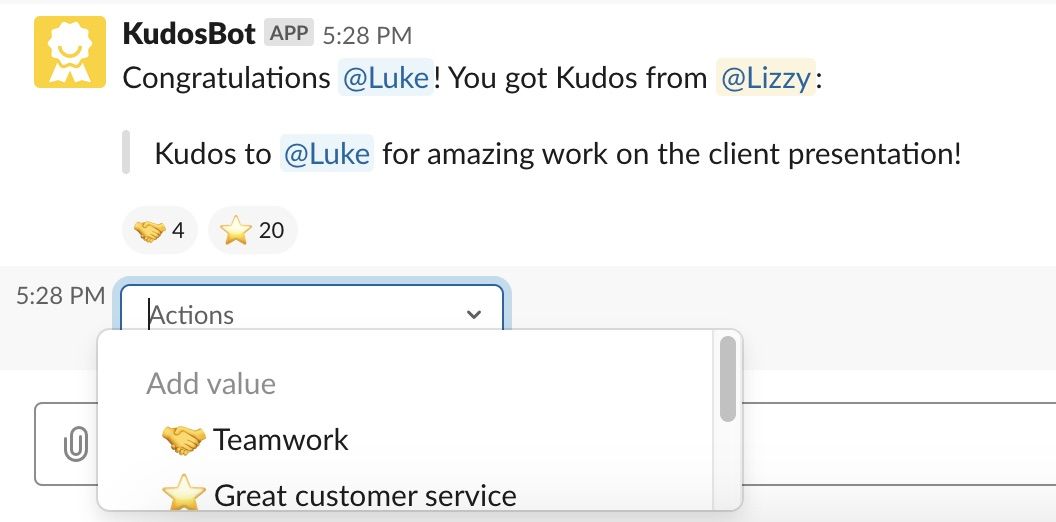Click the 5:28 PM timestamp beside KudosBot name

click(367, 35)
